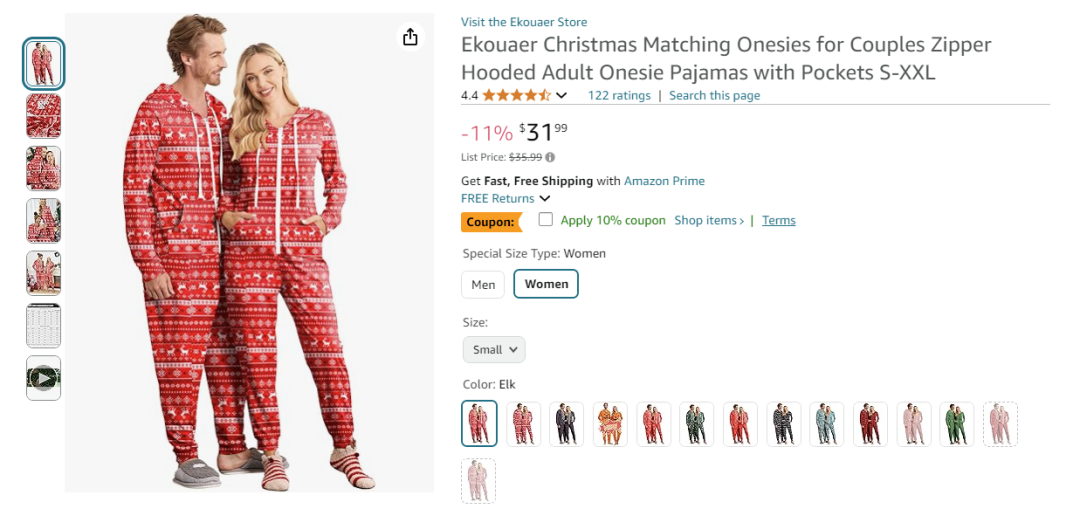The image size is (1080, 509).
Task: Open the coupon Terms link
Action: point(779,220)
